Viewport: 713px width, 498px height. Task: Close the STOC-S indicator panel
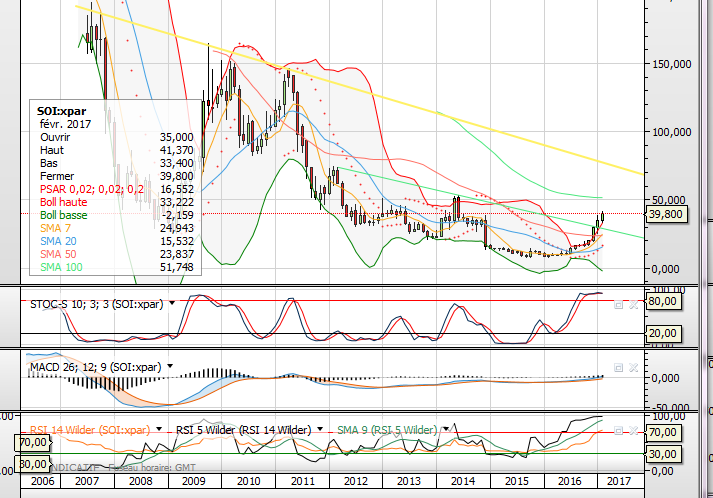point(632,304)
